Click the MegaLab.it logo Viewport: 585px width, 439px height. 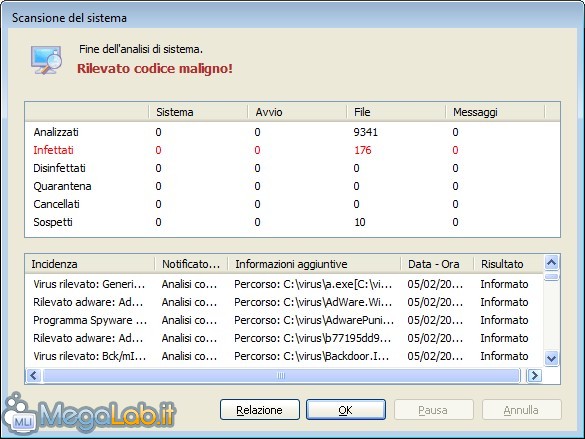89,415
